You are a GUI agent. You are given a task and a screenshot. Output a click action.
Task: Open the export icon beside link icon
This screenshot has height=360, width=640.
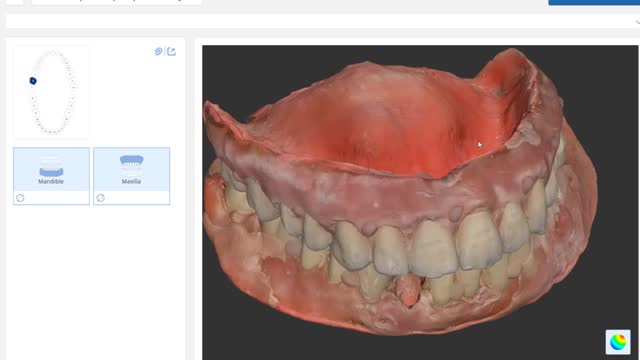pyautogui.click(x=171, y=51)
